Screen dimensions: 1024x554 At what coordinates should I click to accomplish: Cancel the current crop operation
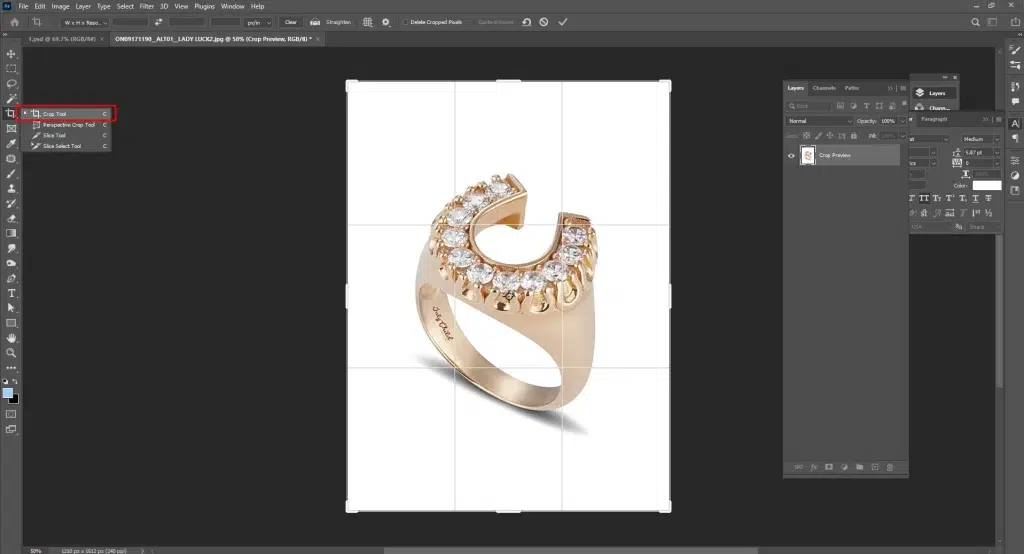click(x=544, y=22)
